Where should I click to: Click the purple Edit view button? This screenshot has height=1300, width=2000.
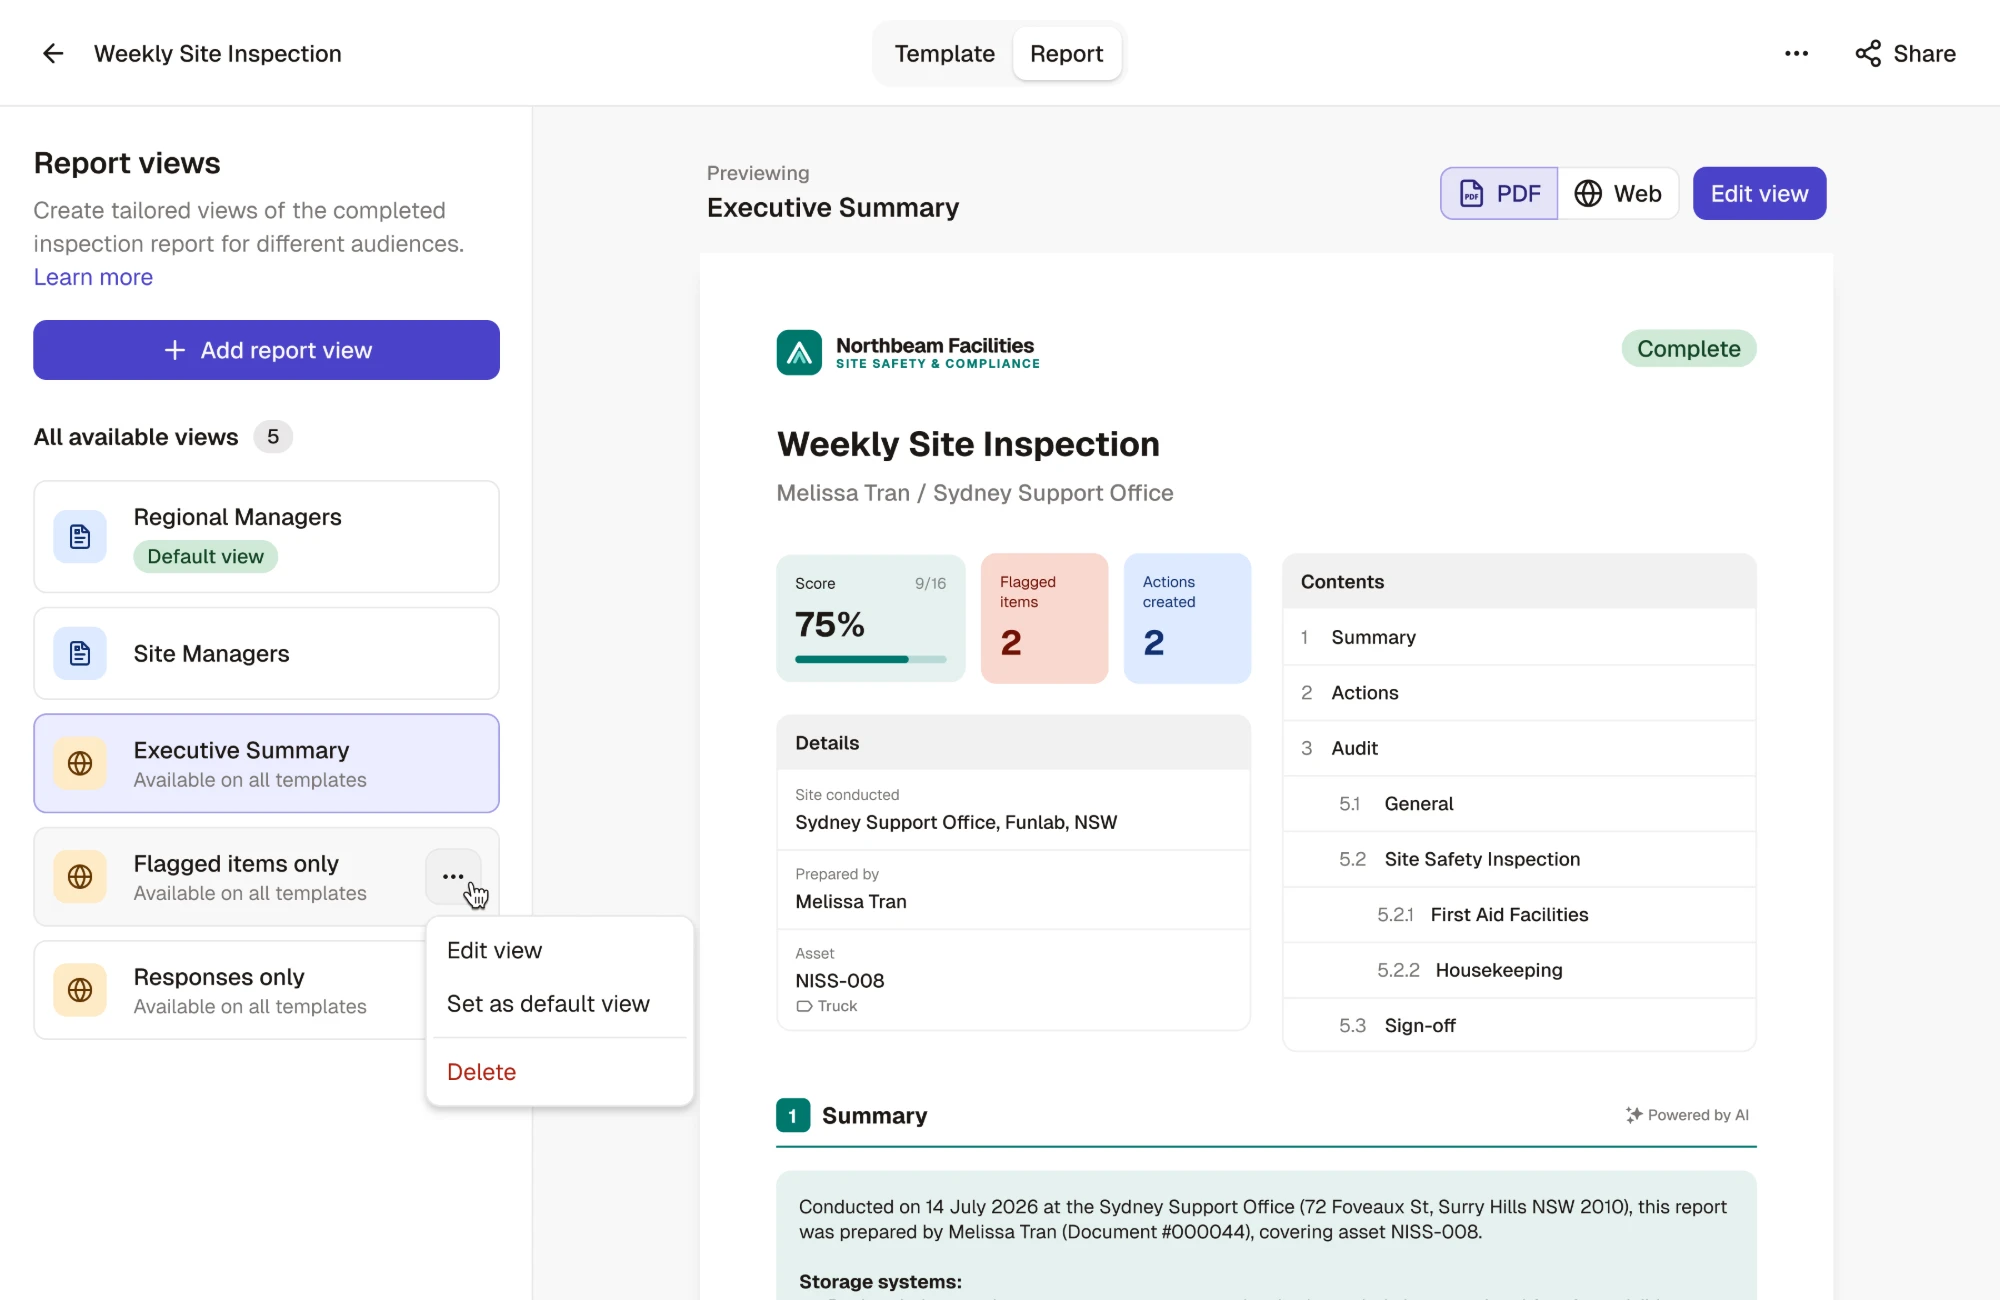(x=1759, y=194)
